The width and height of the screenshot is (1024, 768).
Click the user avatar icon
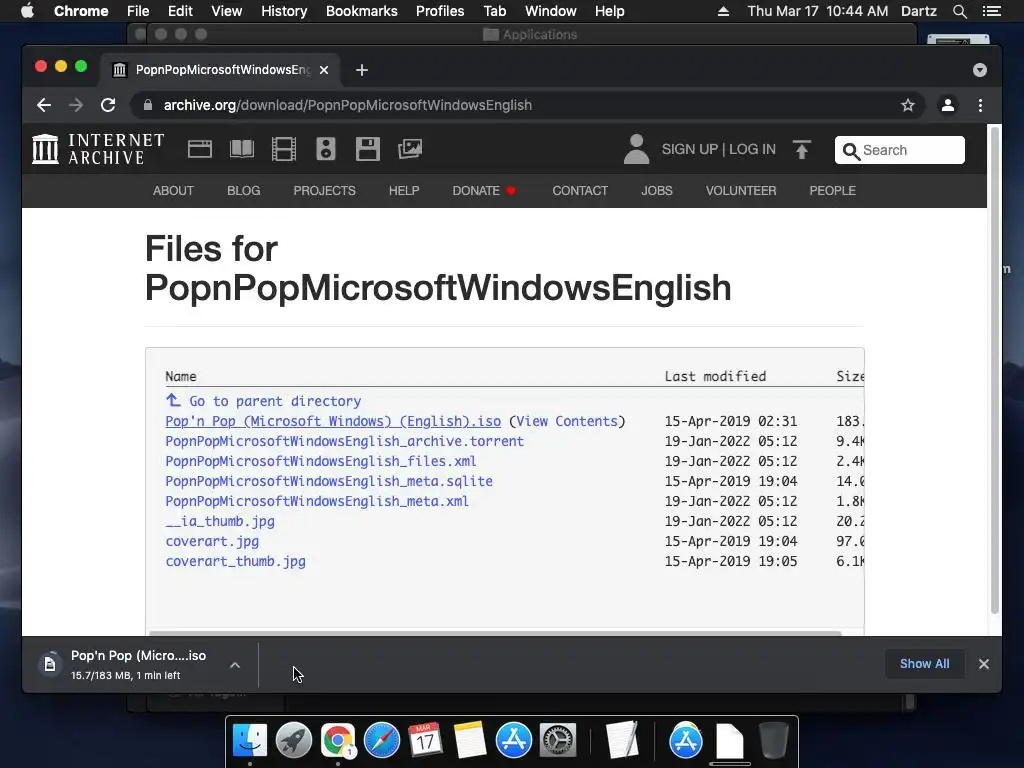pos(636,149)
